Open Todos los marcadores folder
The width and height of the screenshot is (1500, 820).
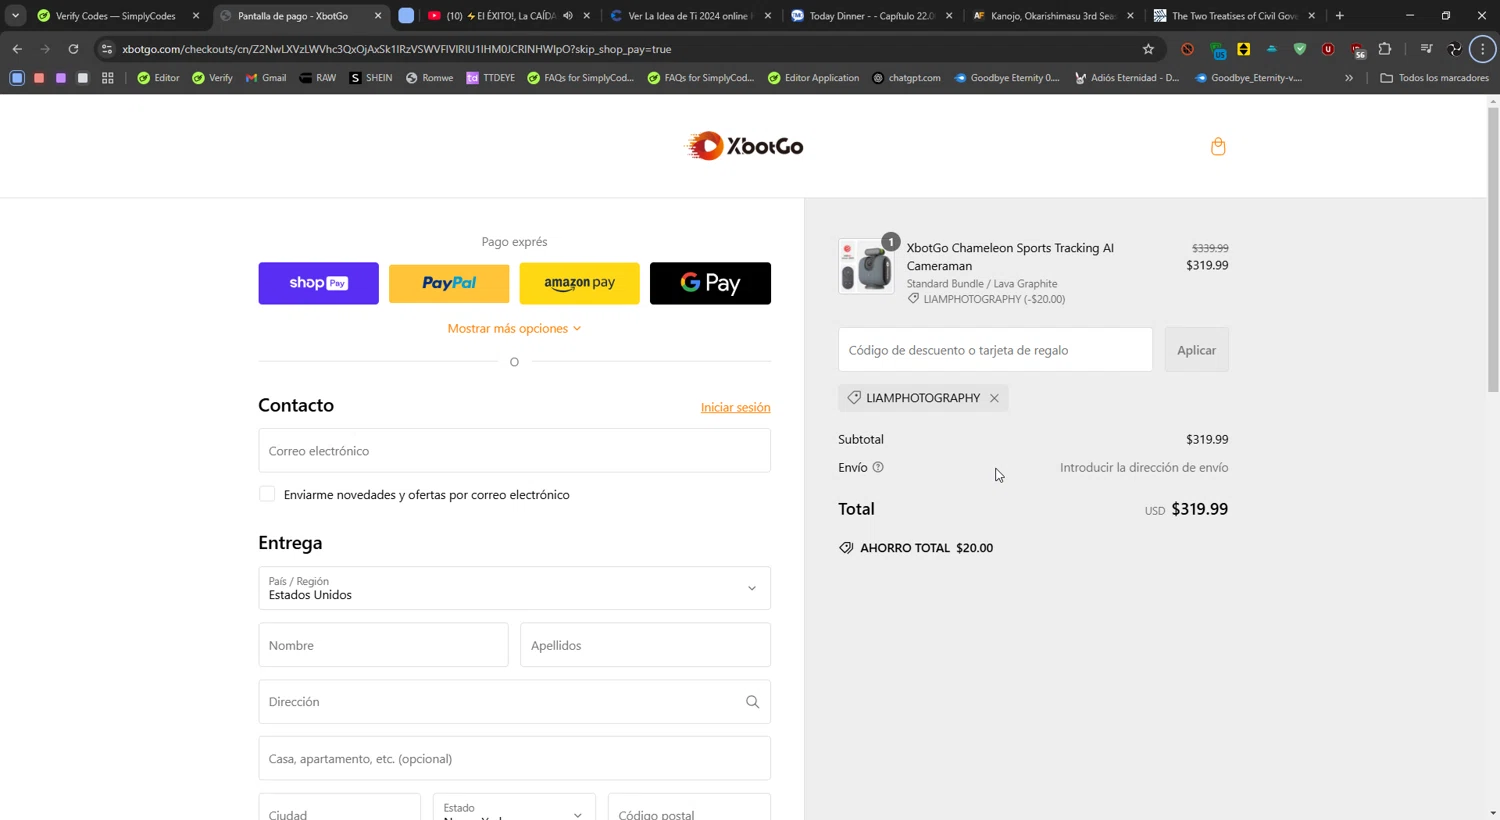(1434, 78)
